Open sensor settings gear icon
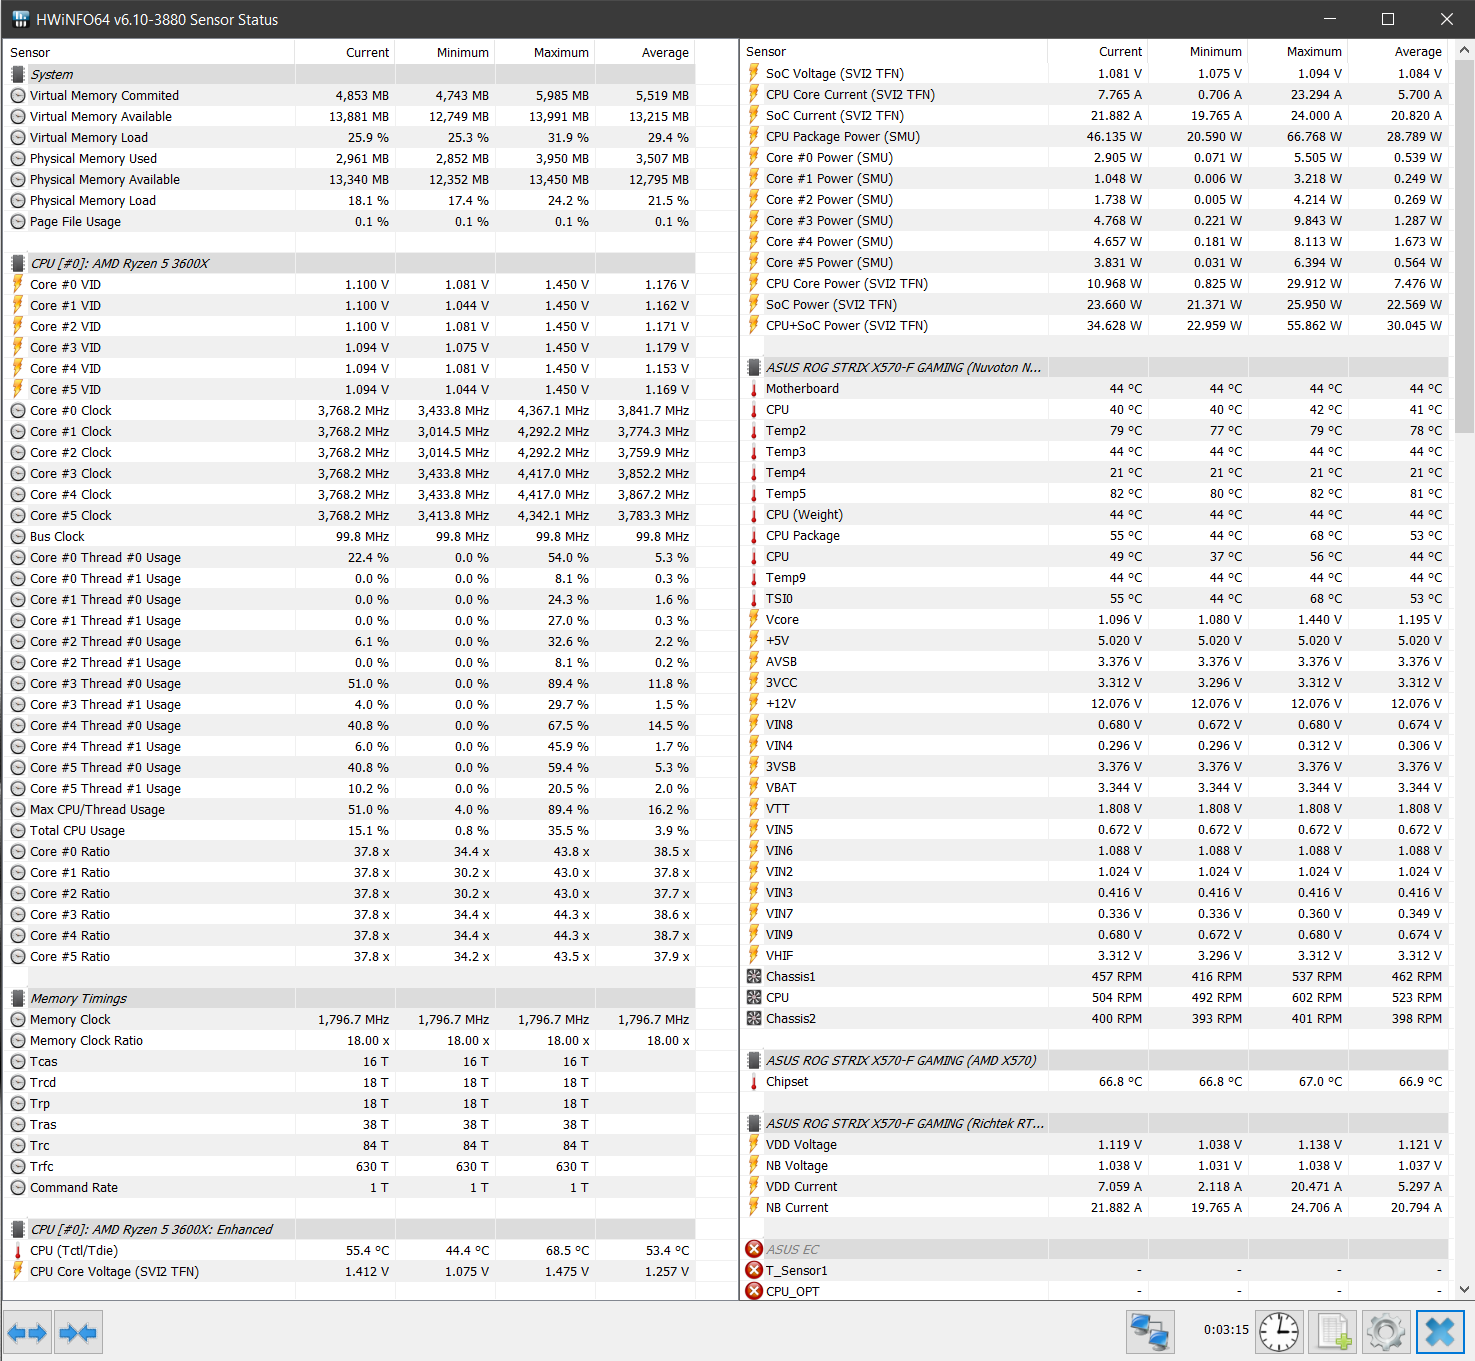The width and height of the screenshot is (1475, 1361). tap(1386, 1332)
